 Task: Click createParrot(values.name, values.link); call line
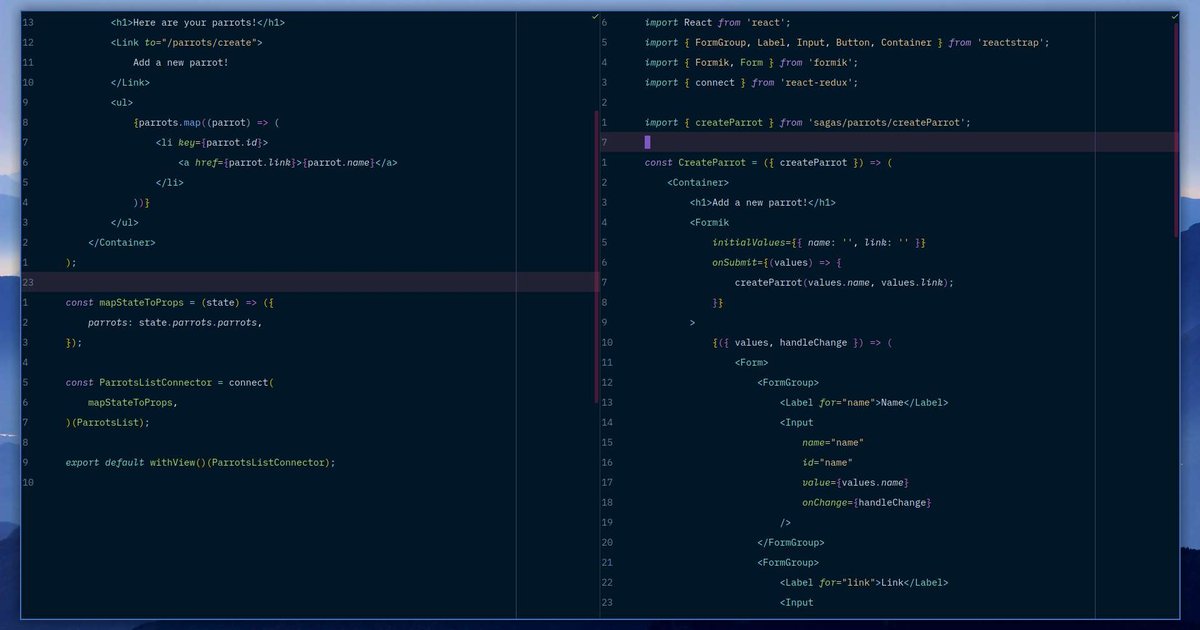click(844, 282)
